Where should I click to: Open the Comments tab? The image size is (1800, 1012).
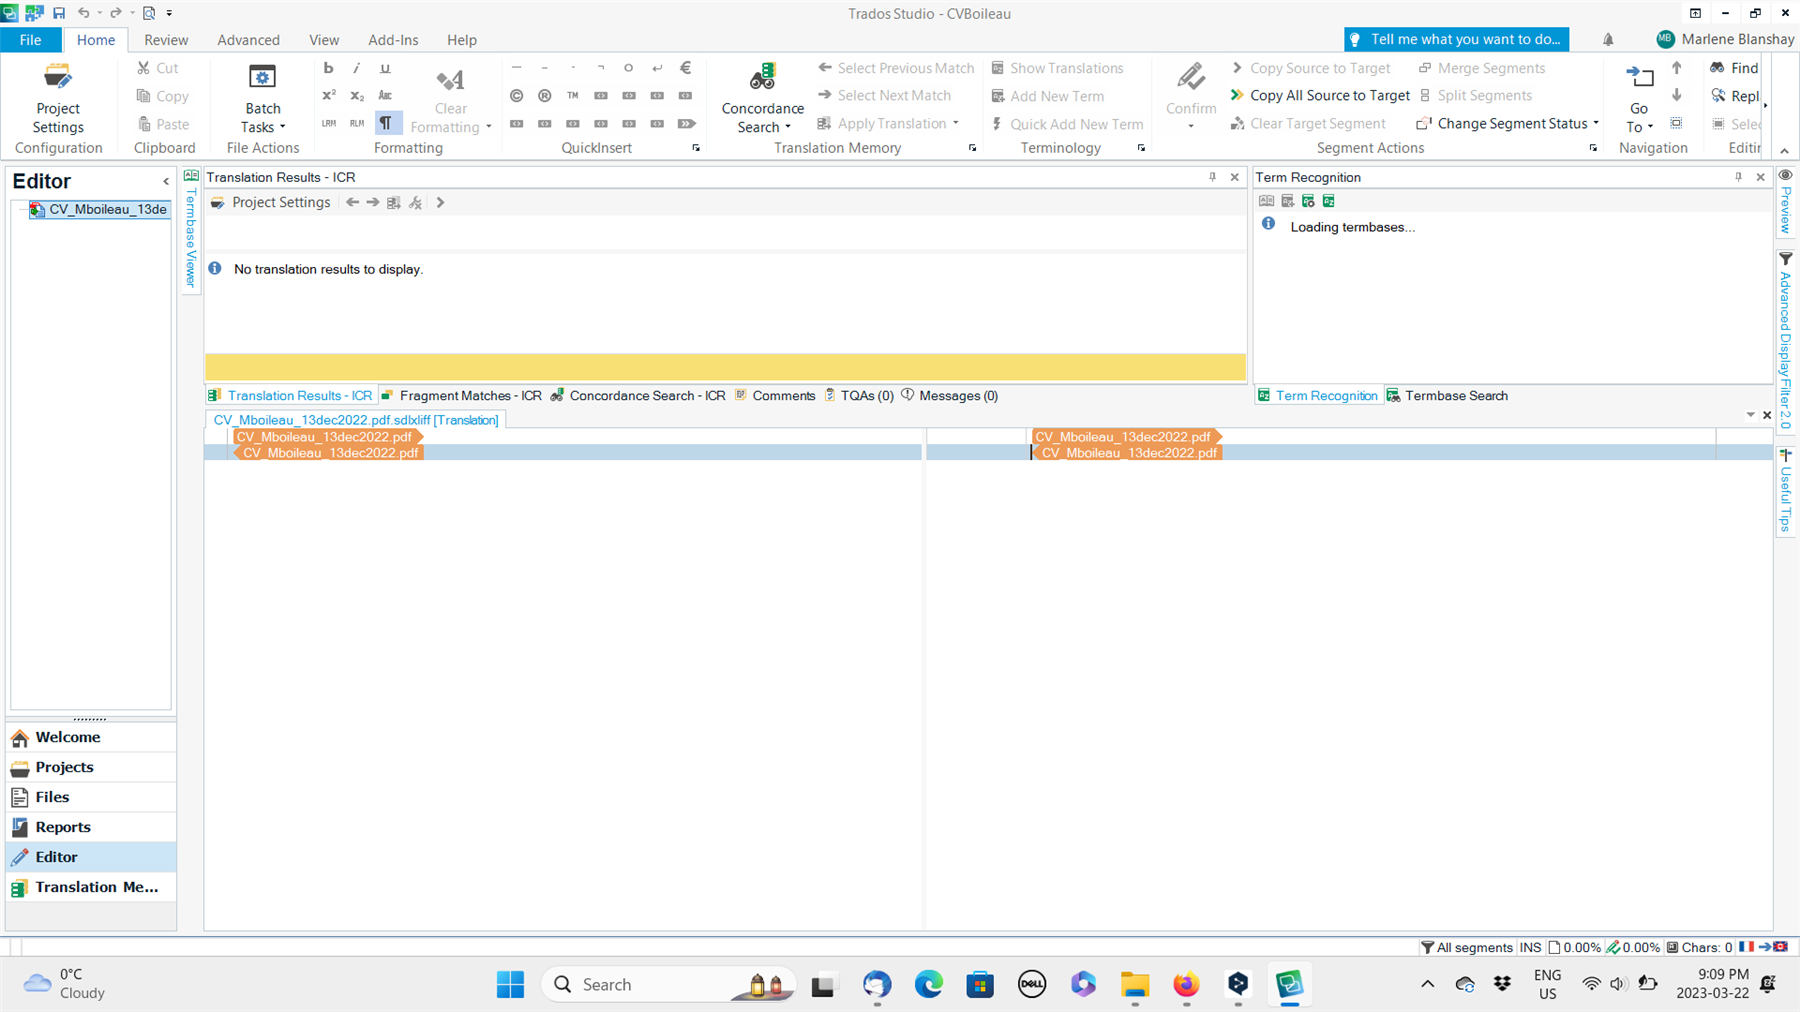(775, 396)
